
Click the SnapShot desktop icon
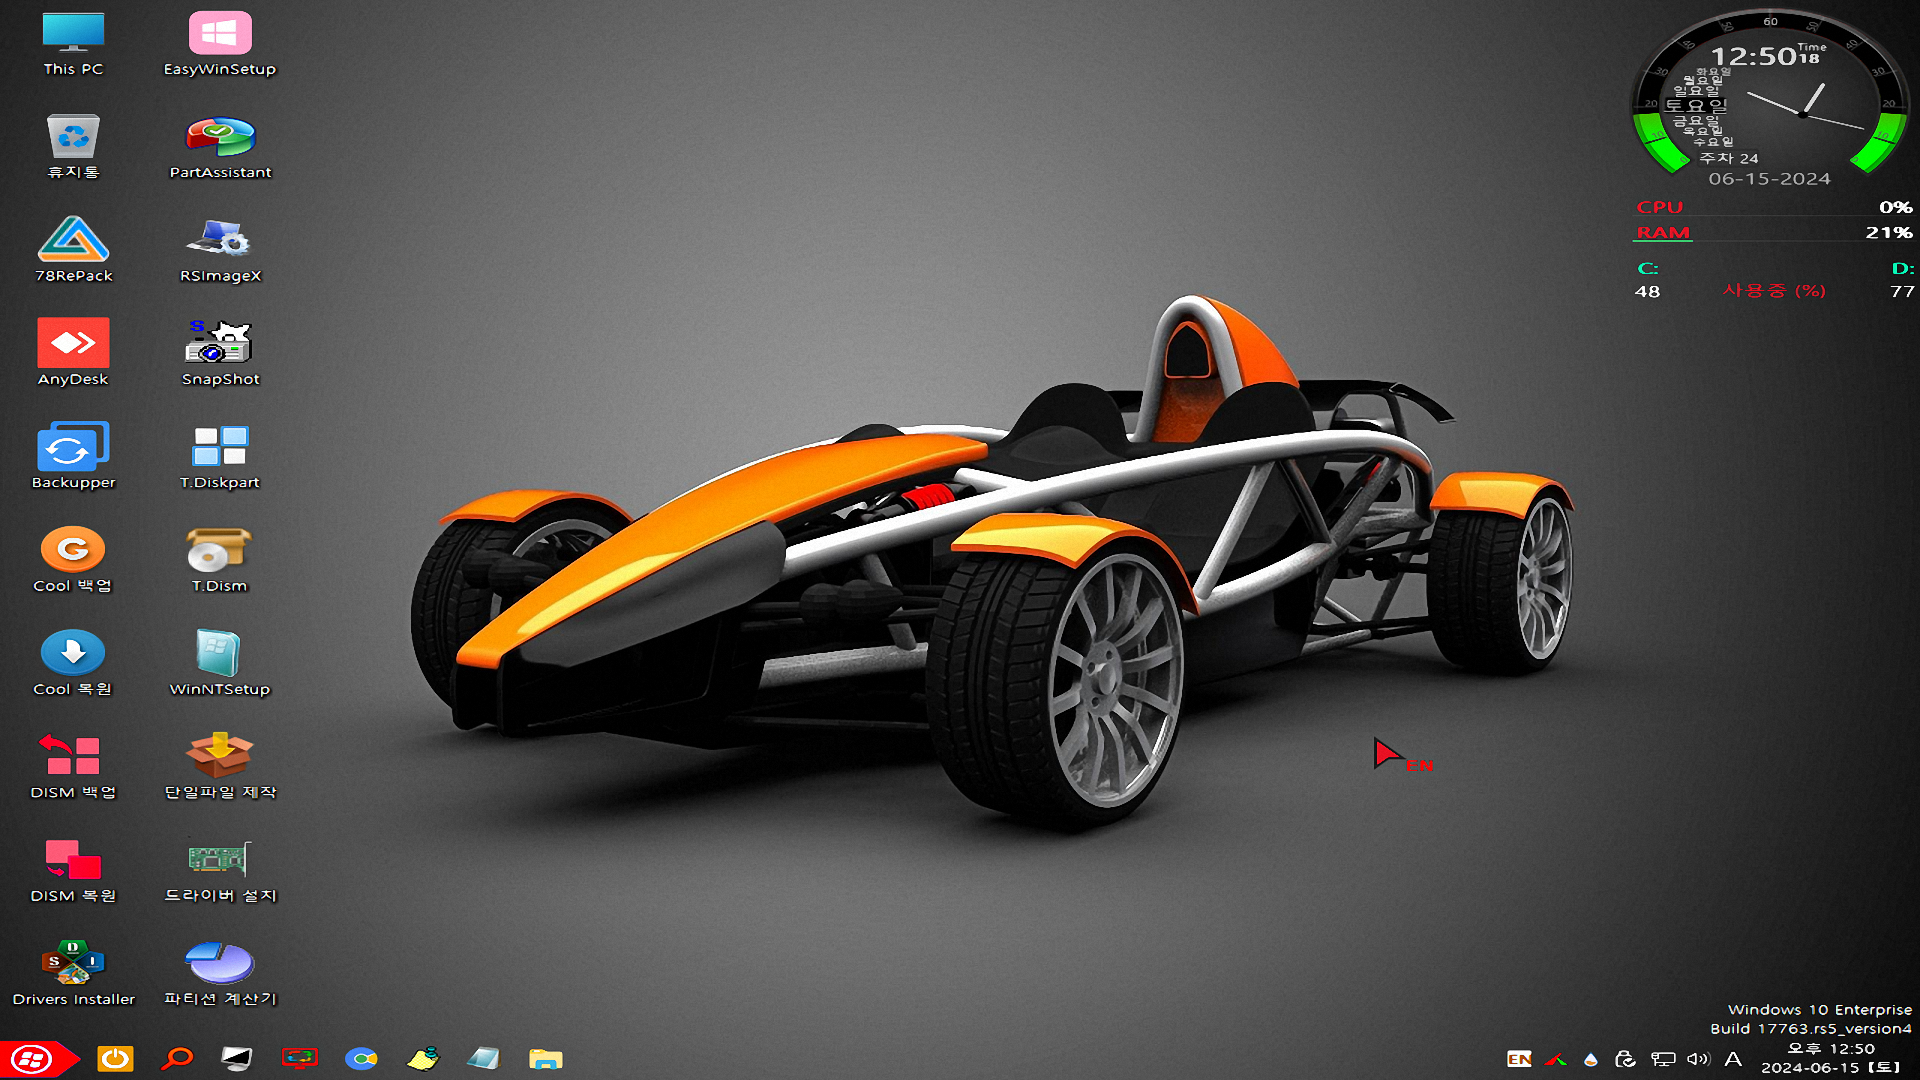(x=220, y=354)
